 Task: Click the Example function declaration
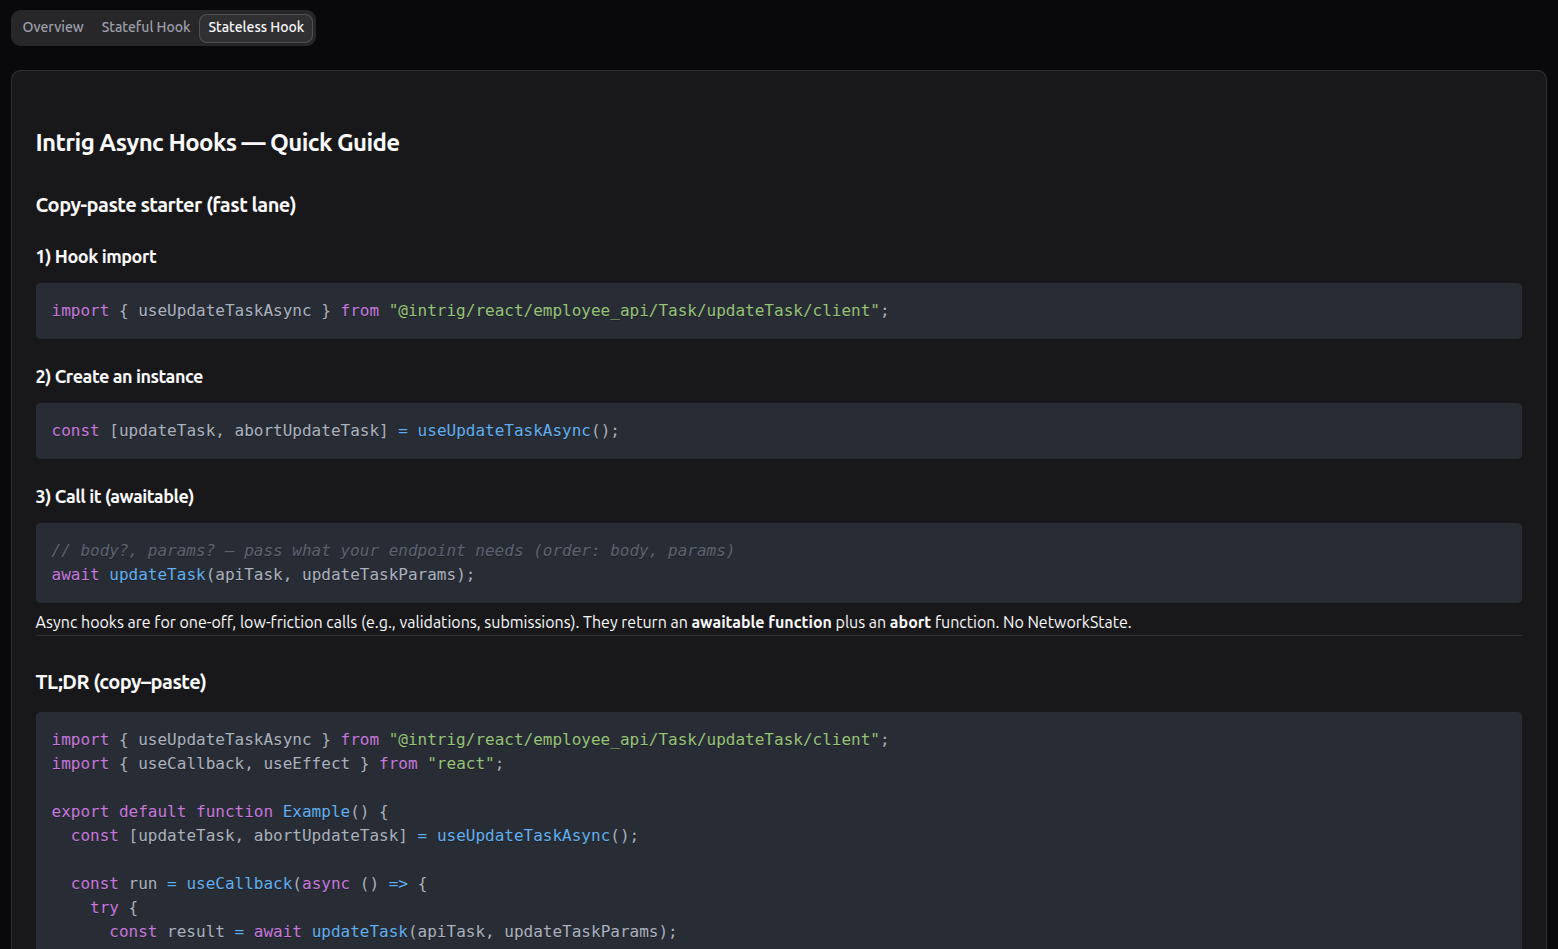coord(316,811)
